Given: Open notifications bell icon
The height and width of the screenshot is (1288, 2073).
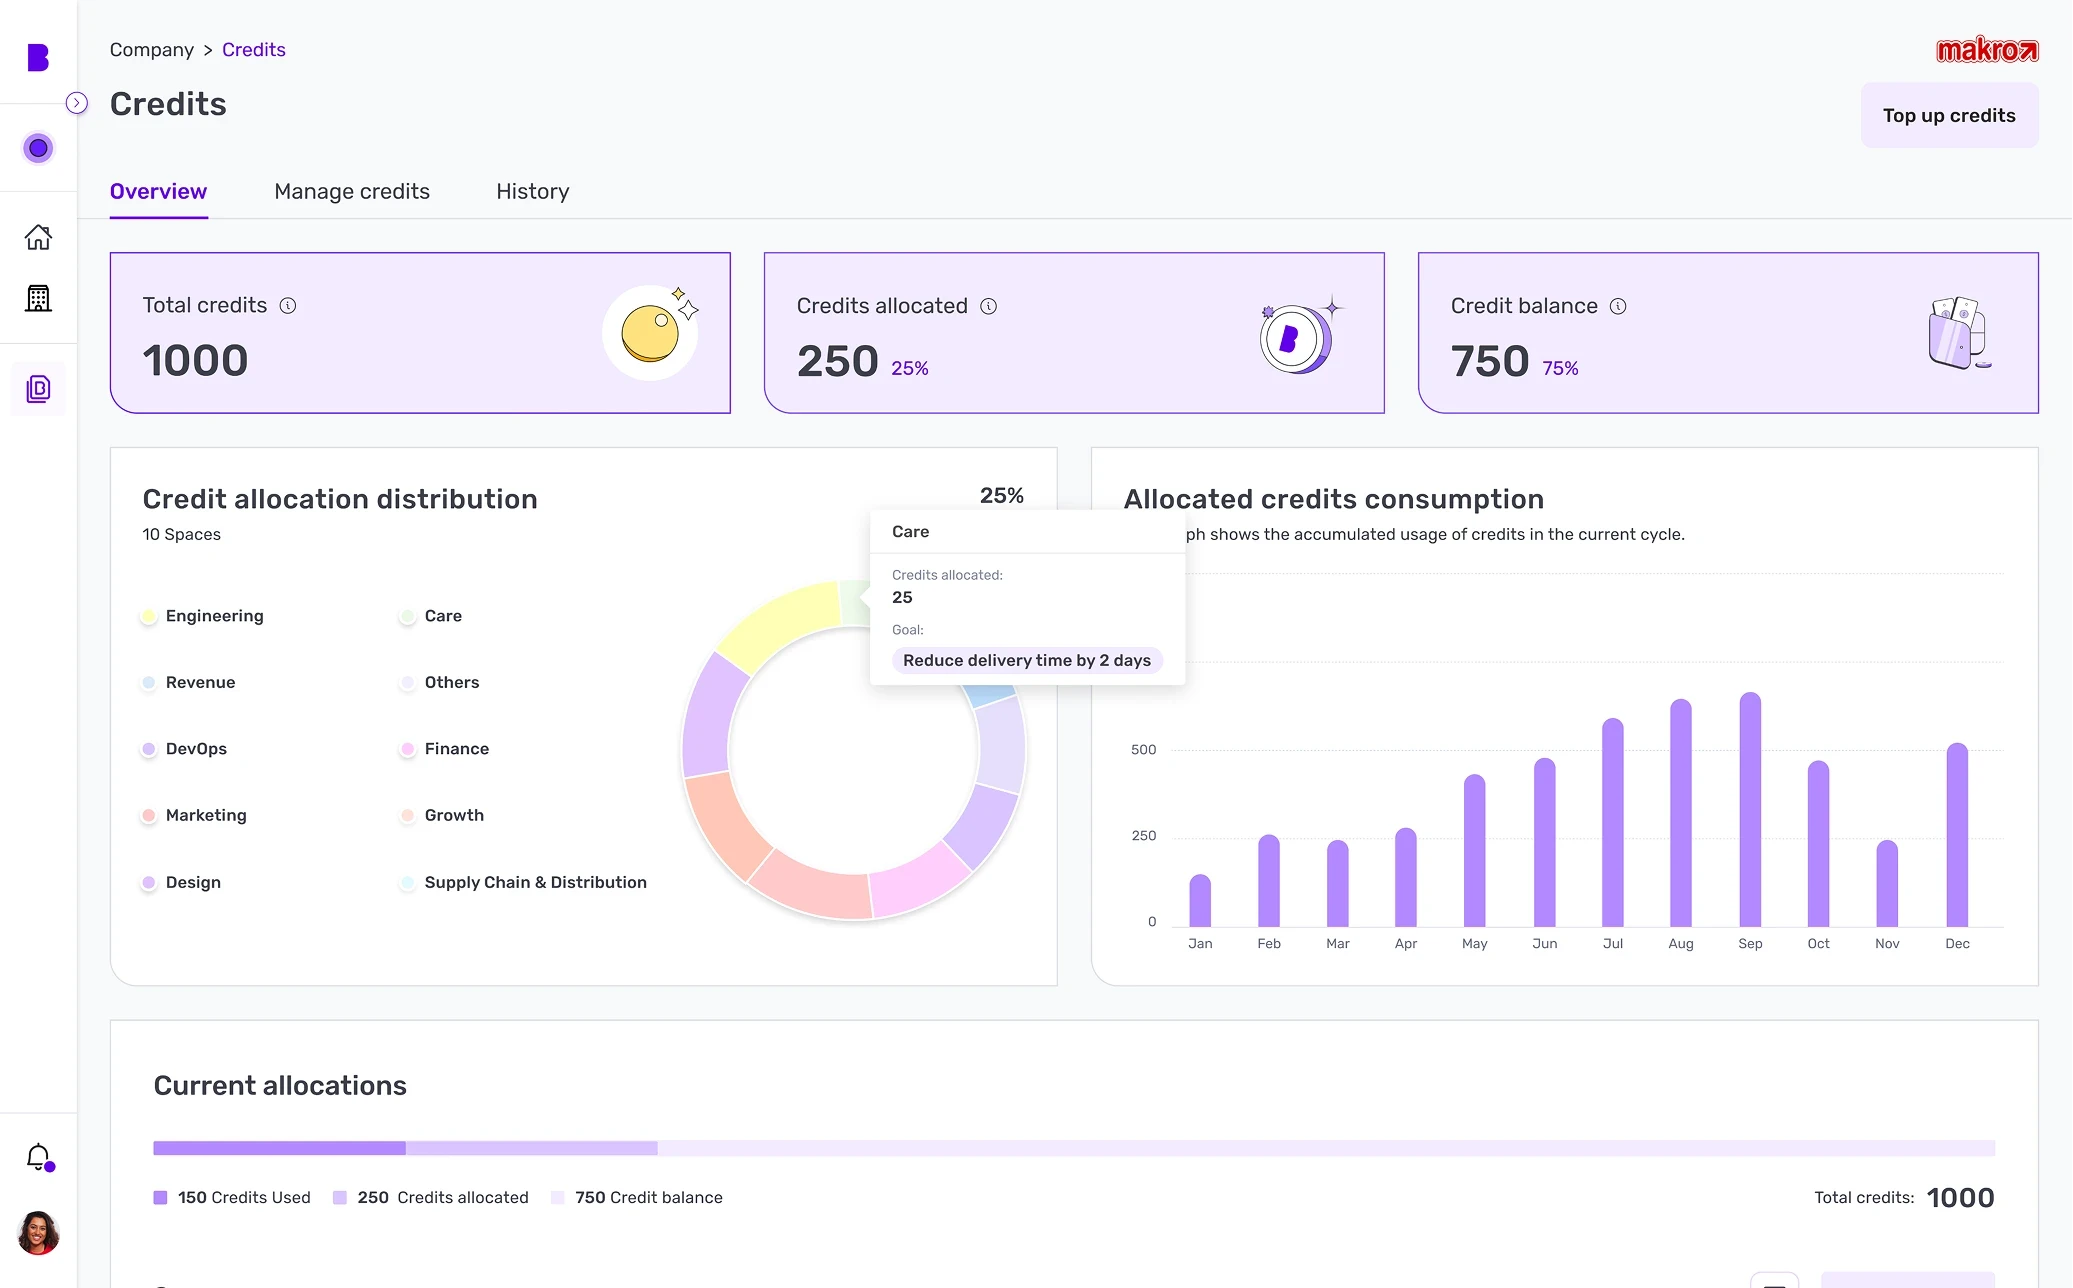Looking at the screenshot, I should coord(38,1157).
